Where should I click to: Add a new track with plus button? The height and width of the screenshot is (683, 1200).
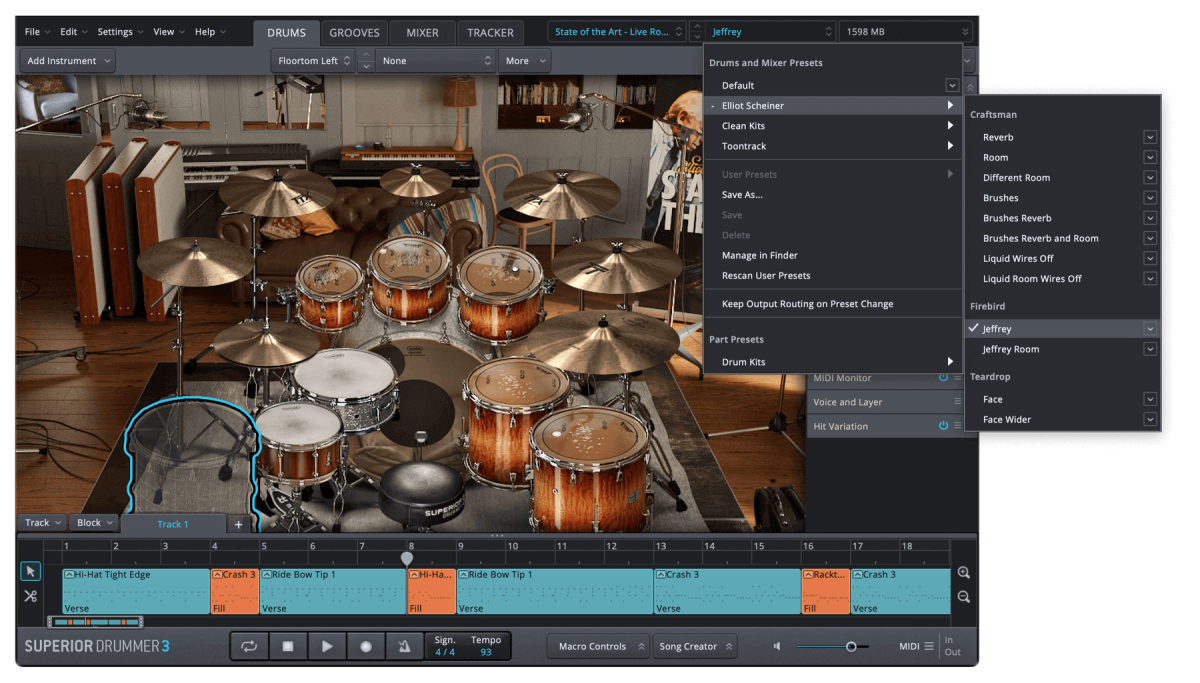pos(238,524)
